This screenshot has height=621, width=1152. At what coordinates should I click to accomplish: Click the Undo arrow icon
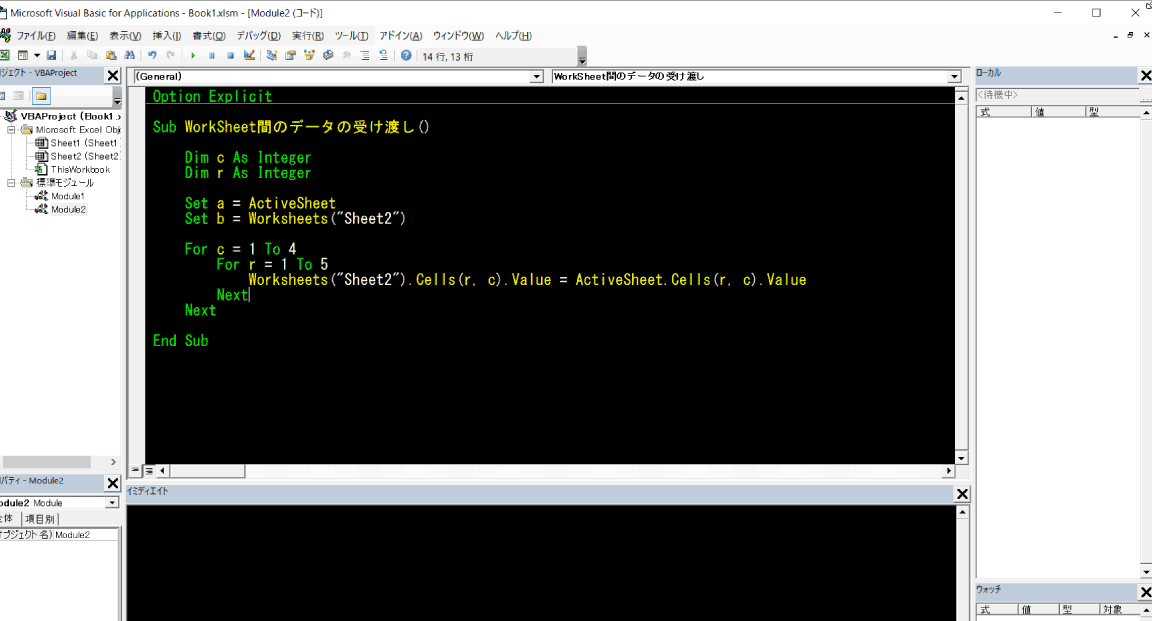[x=152, y=56]
